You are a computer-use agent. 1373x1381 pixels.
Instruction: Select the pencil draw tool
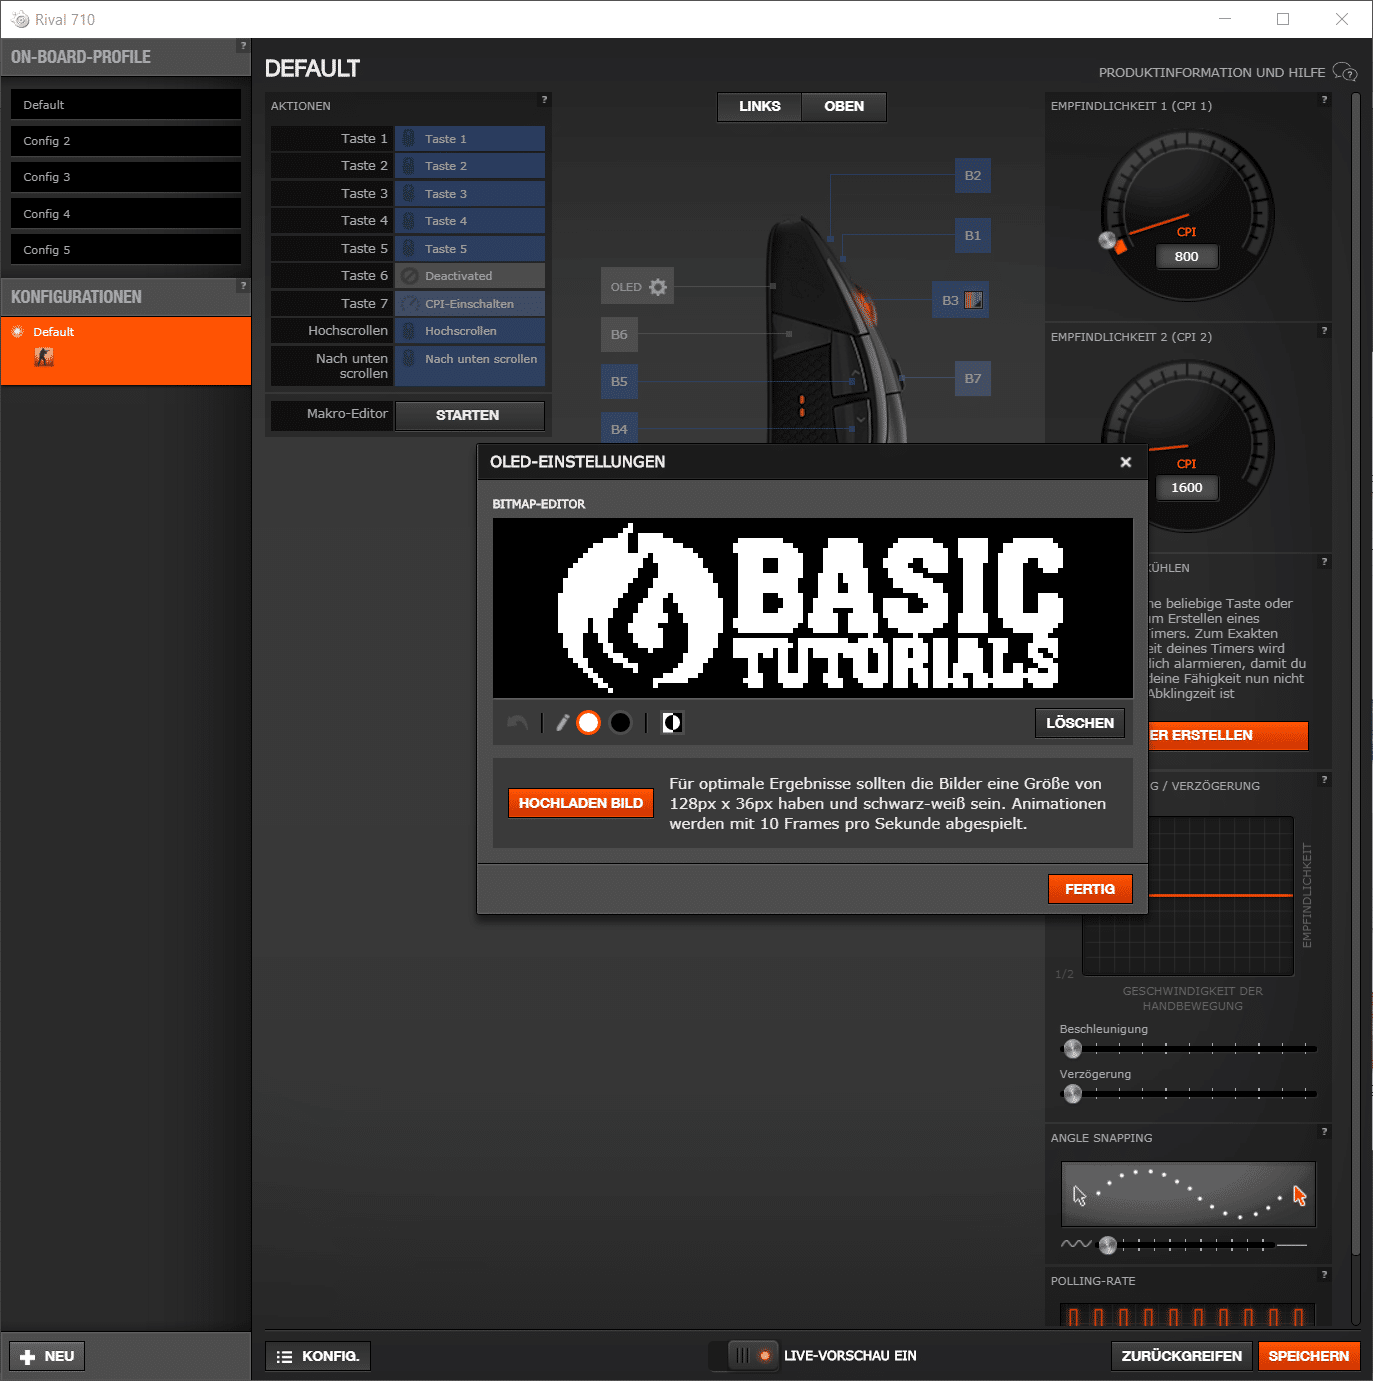(x=563, y=723)
